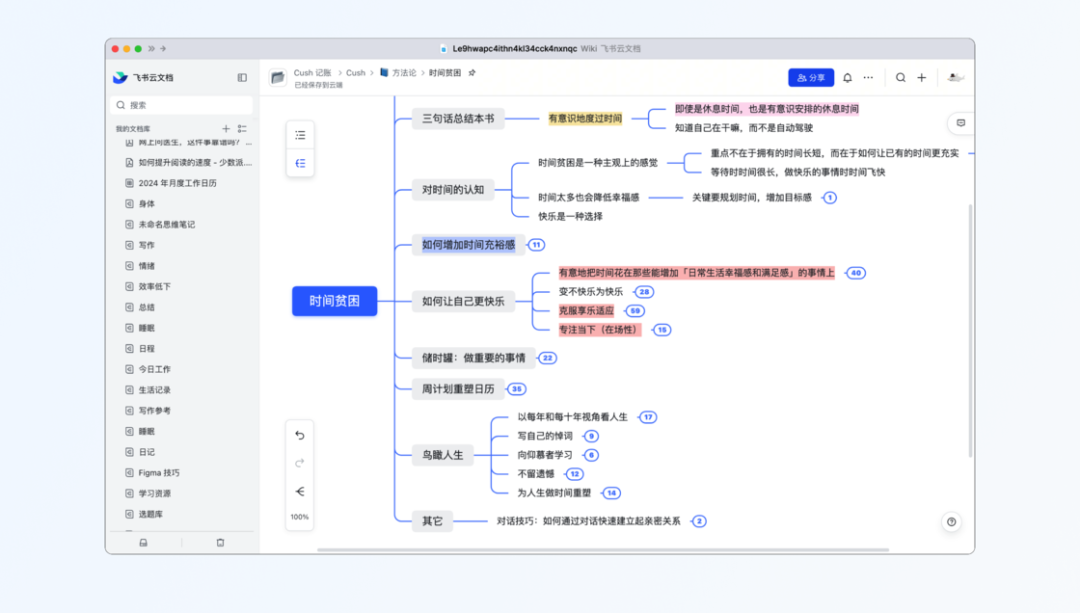Image resolution: width=1080 pixels, height=613 pixels.
Task: Redo the last undone edit
Action: [300, 463]
